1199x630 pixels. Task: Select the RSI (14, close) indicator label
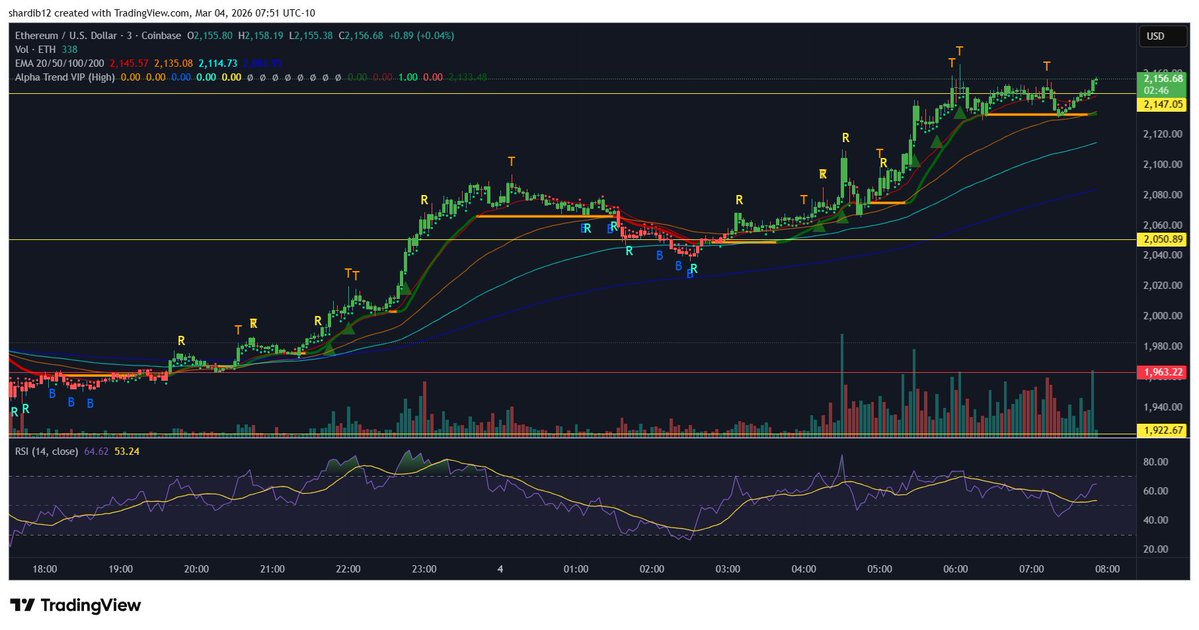coord(47,451)
